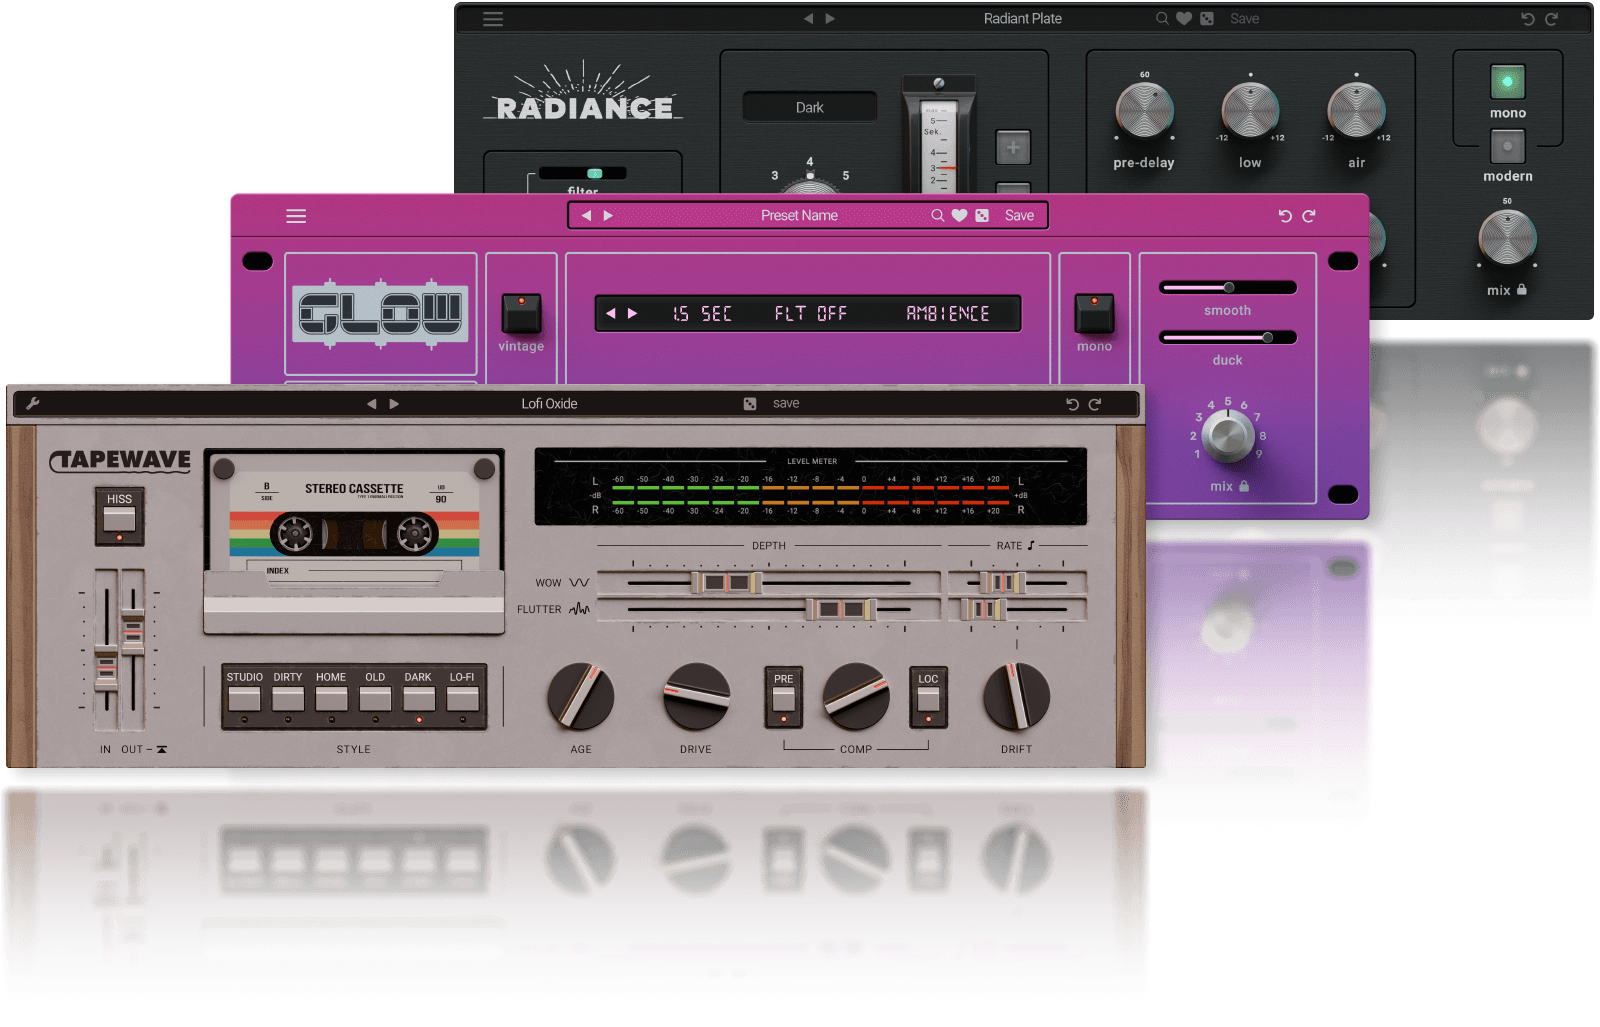Click the Glow logo
The image size is (1600, 1027).
[381, 313]
